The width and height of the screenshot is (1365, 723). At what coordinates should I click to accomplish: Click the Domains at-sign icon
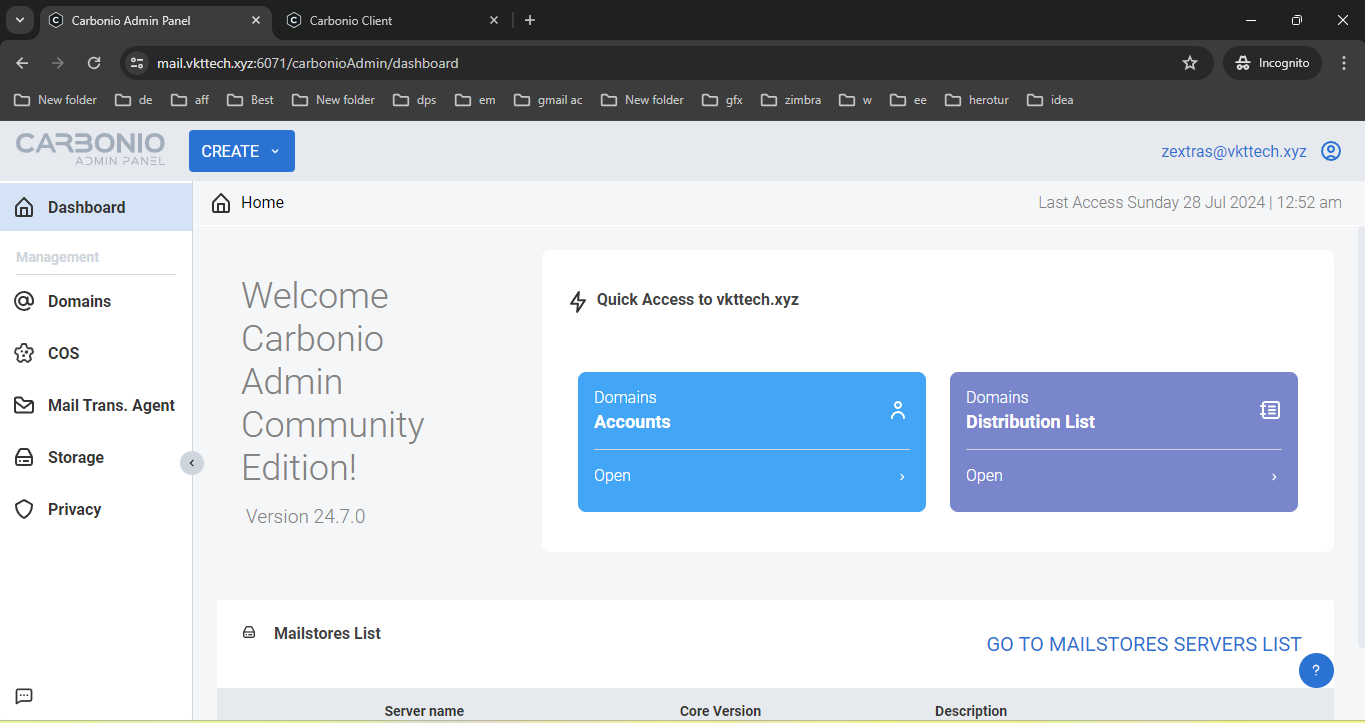click(x=25, y=301)
